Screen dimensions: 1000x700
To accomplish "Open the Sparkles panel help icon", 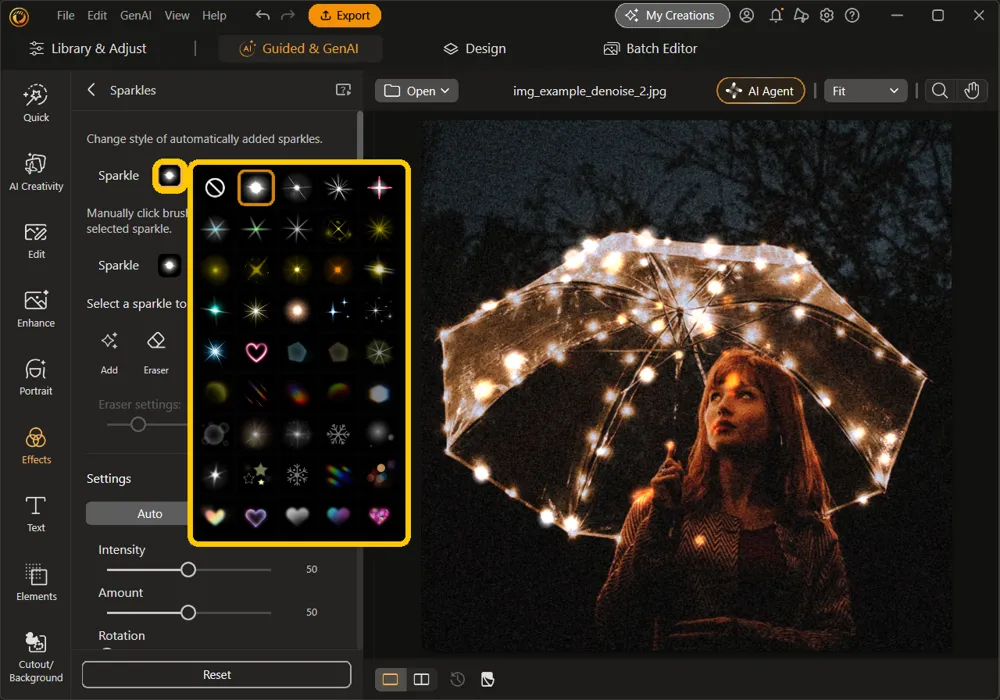I will pos(343,90).
